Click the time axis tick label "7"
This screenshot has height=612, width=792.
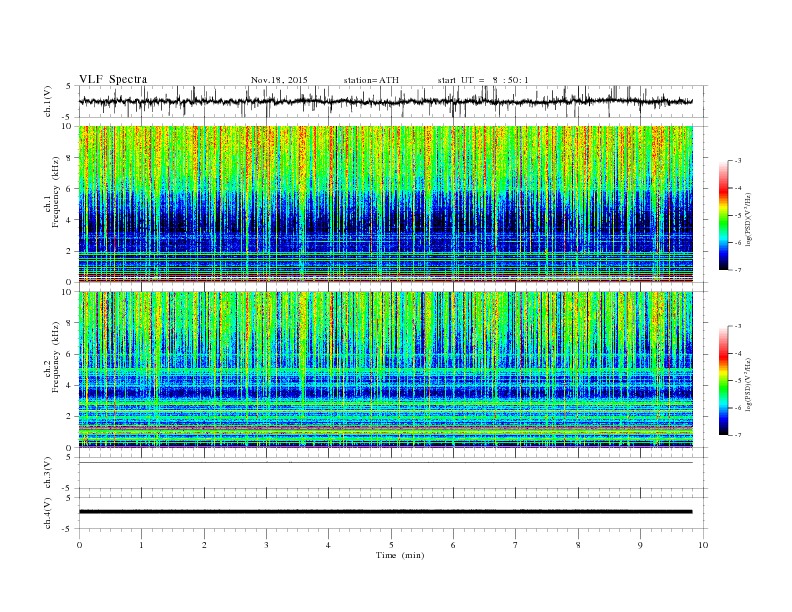point(516,545)
